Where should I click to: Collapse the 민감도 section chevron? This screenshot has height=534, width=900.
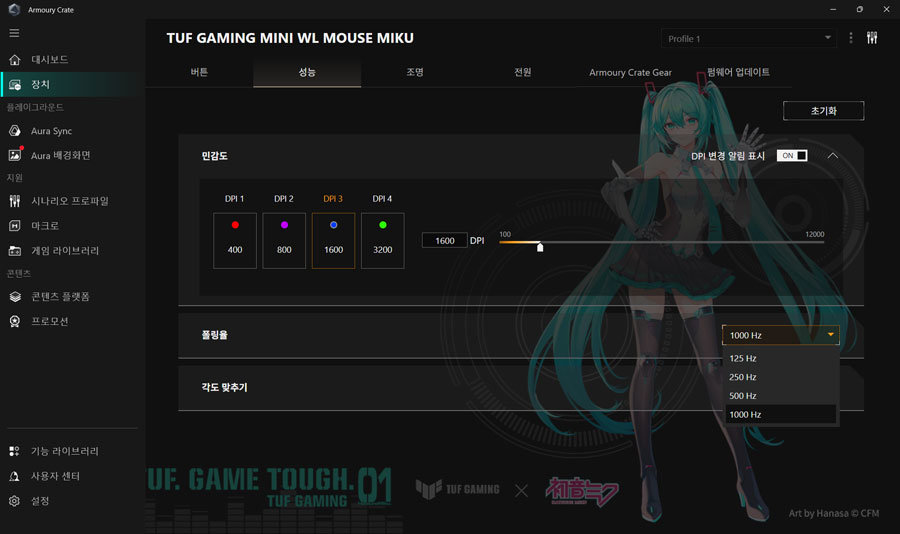(x=832, y=156)
